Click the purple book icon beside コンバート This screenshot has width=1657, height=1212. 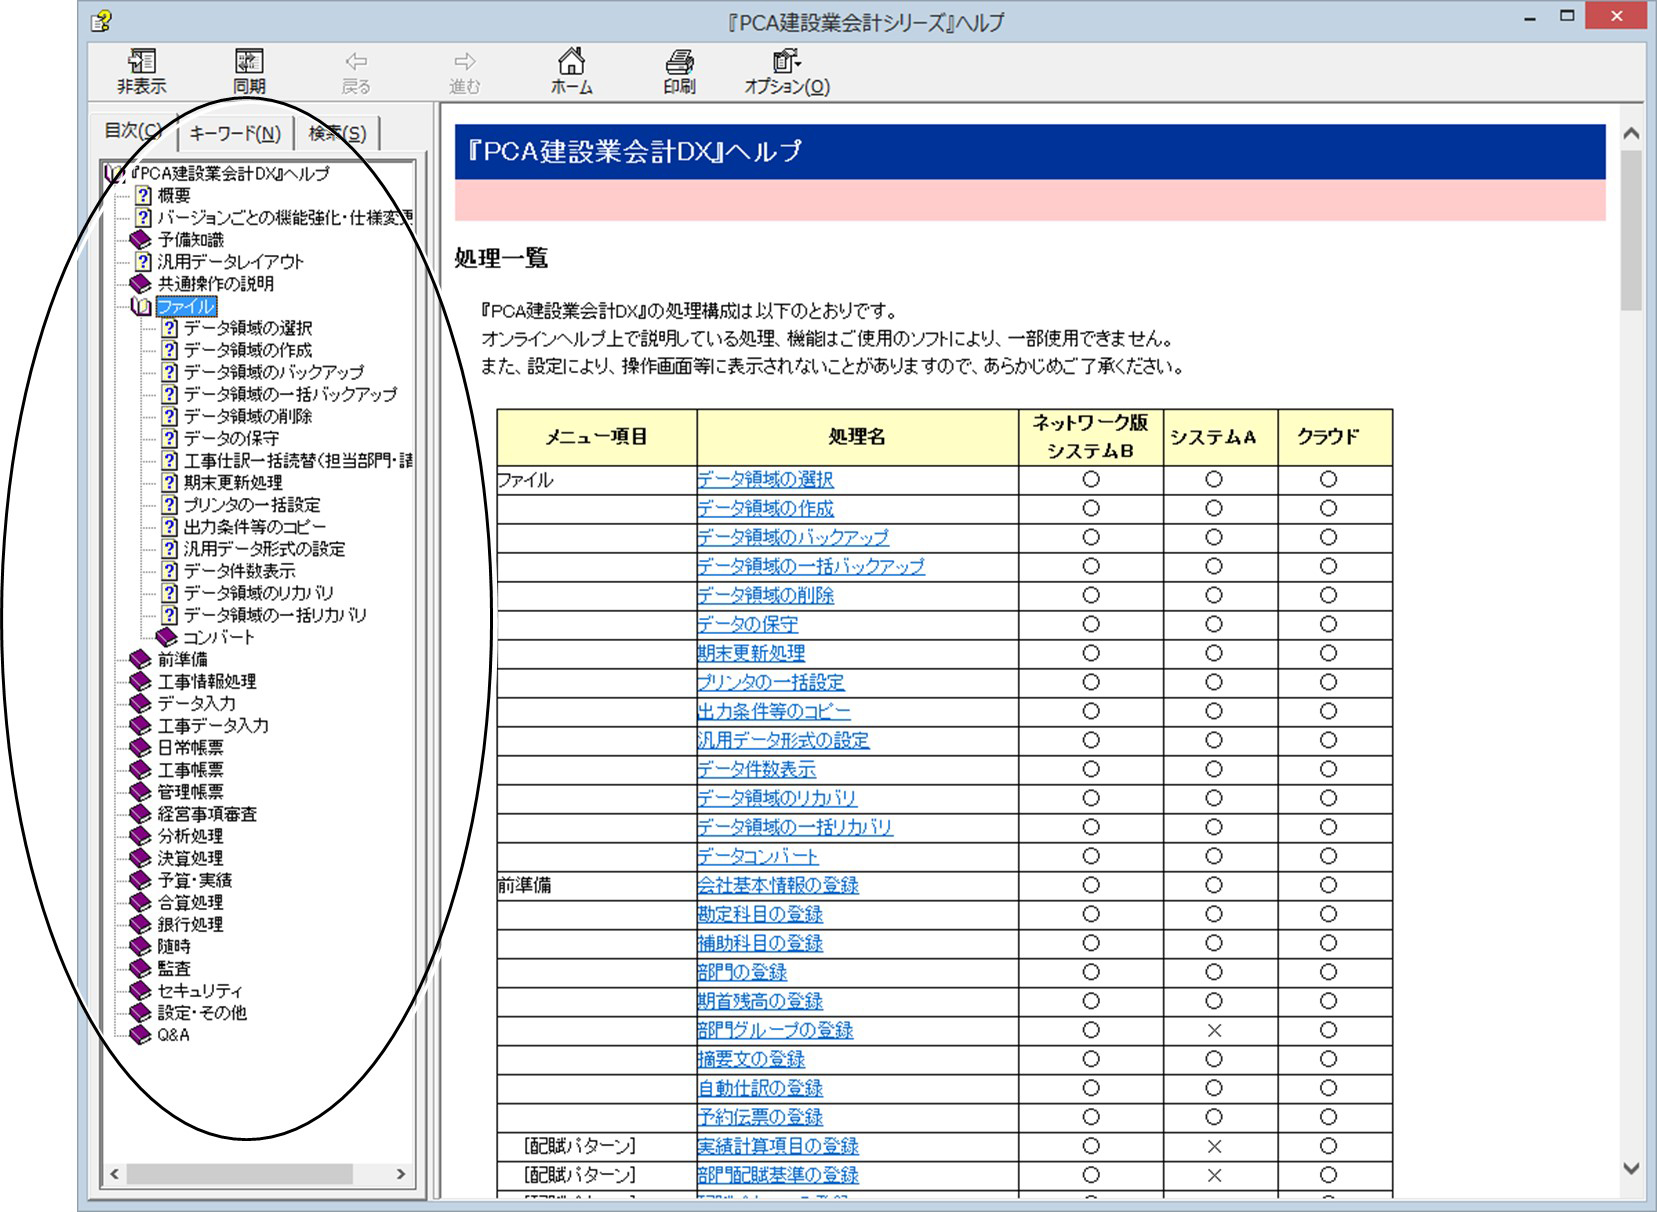[x=167, y=637]
